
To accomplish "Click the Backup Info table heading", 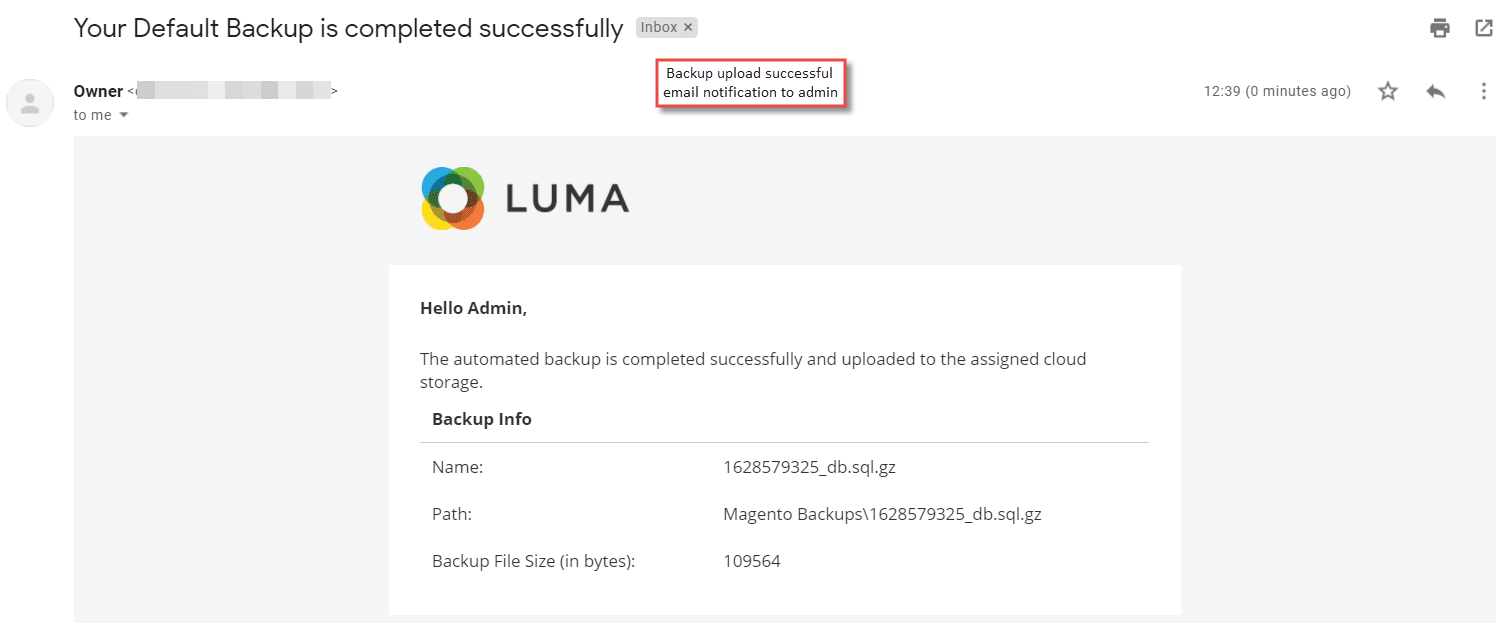I will point(482,419).
